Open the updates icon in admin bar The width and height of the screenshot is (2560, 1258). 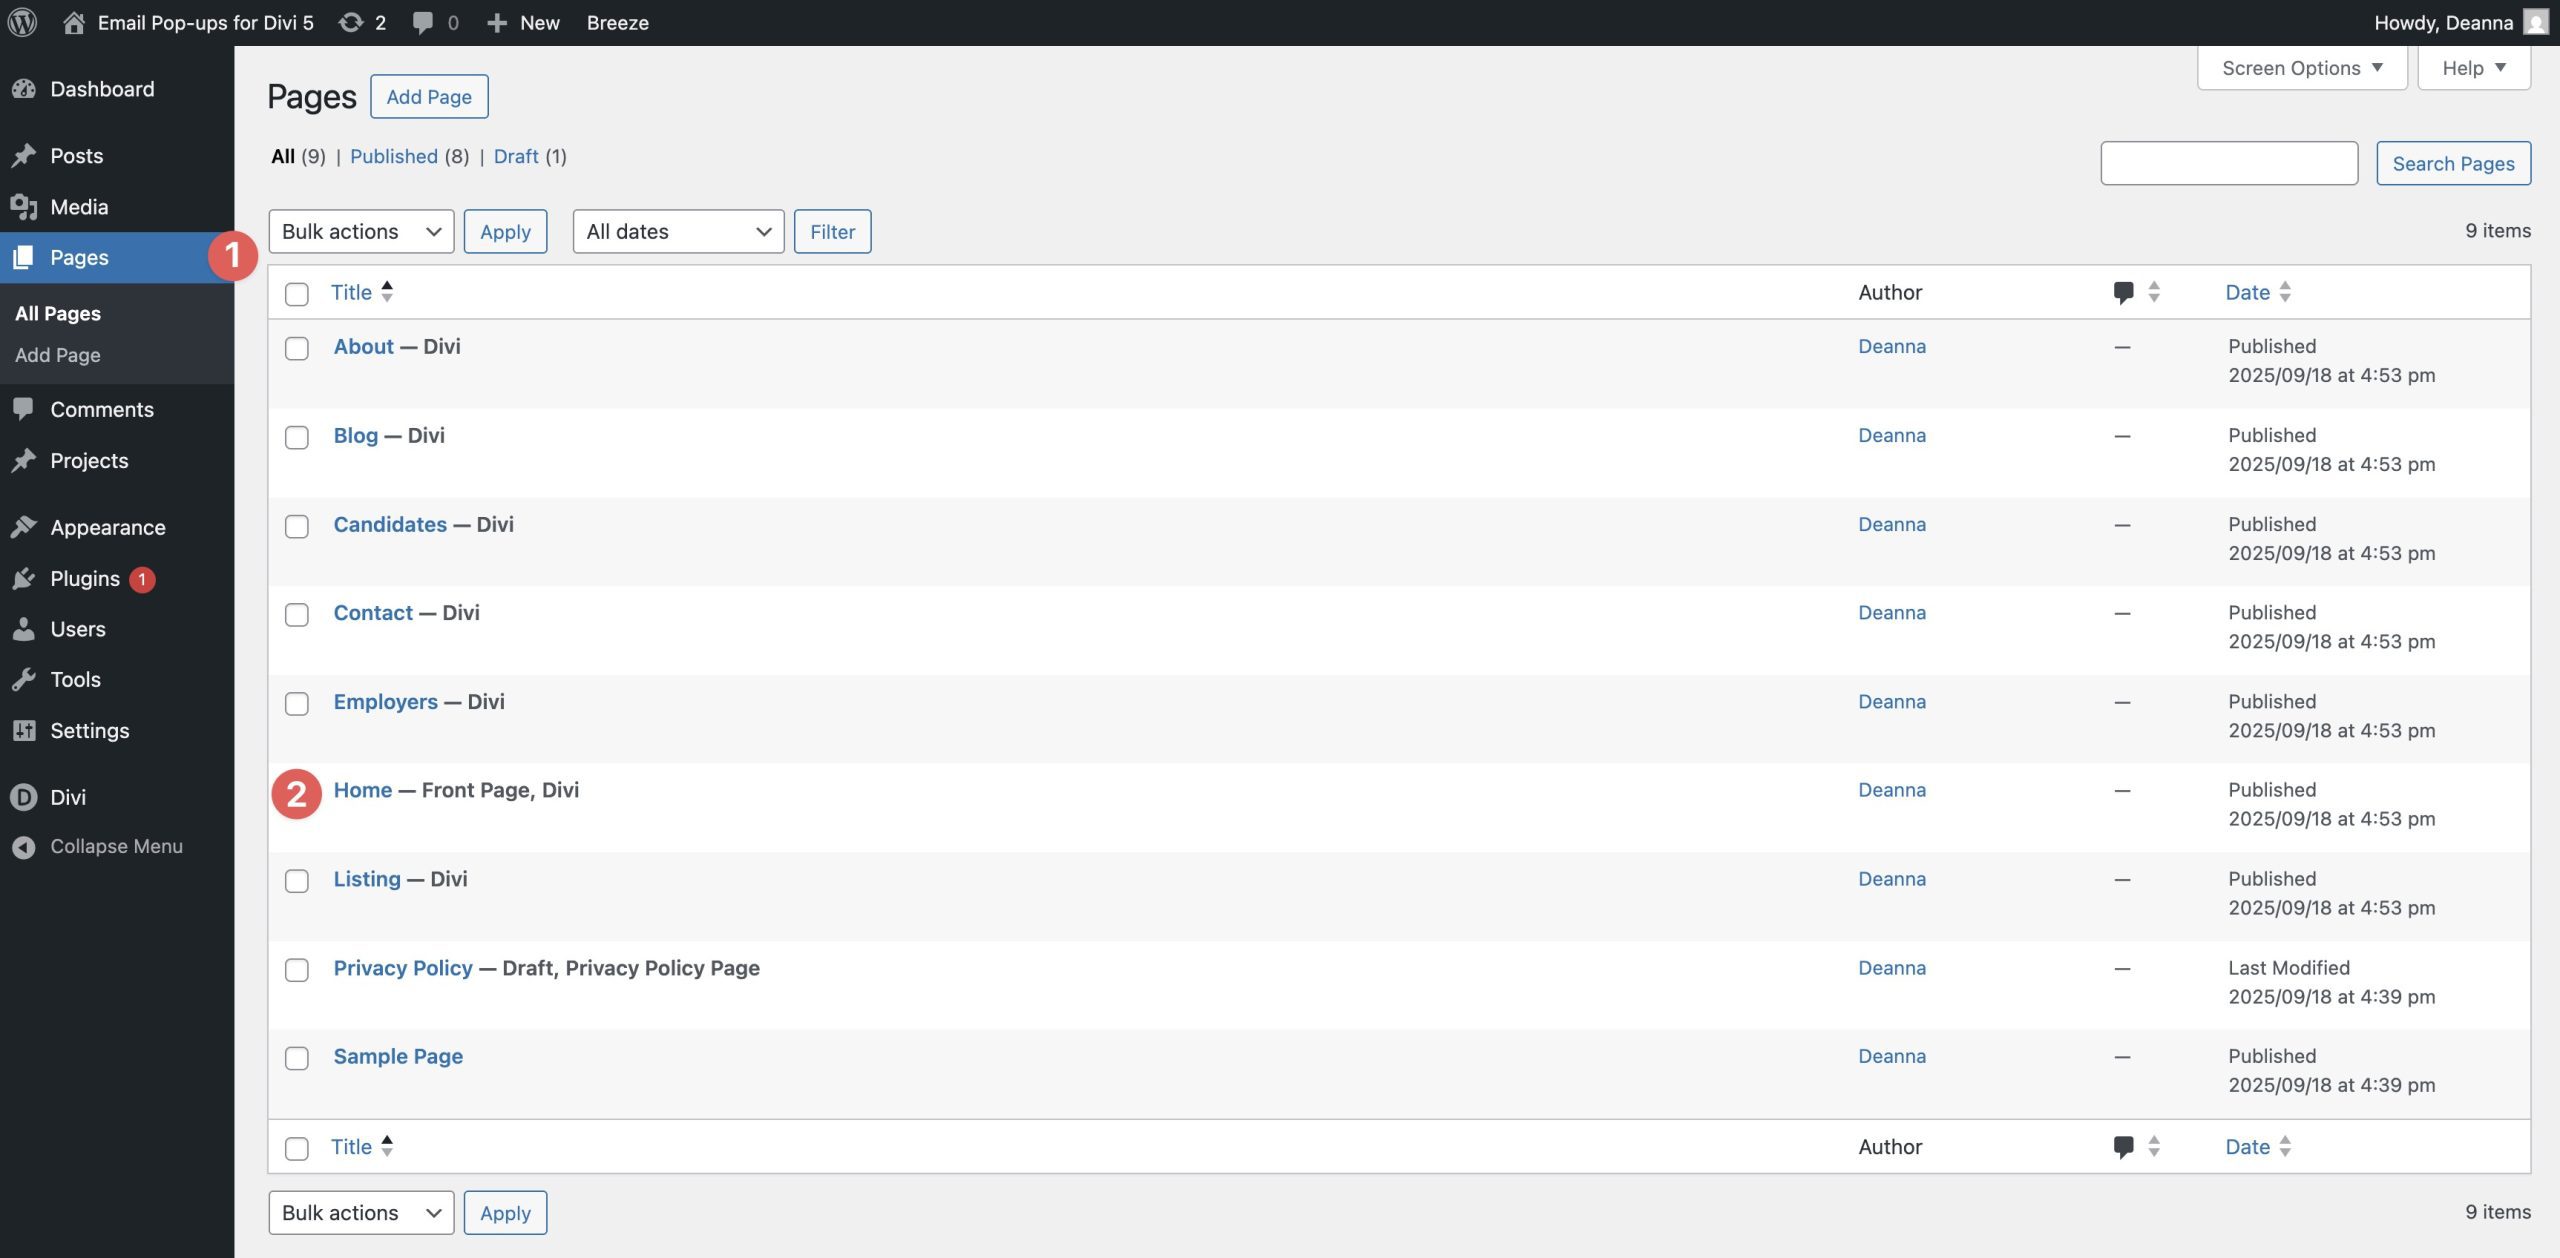[350, 22]
